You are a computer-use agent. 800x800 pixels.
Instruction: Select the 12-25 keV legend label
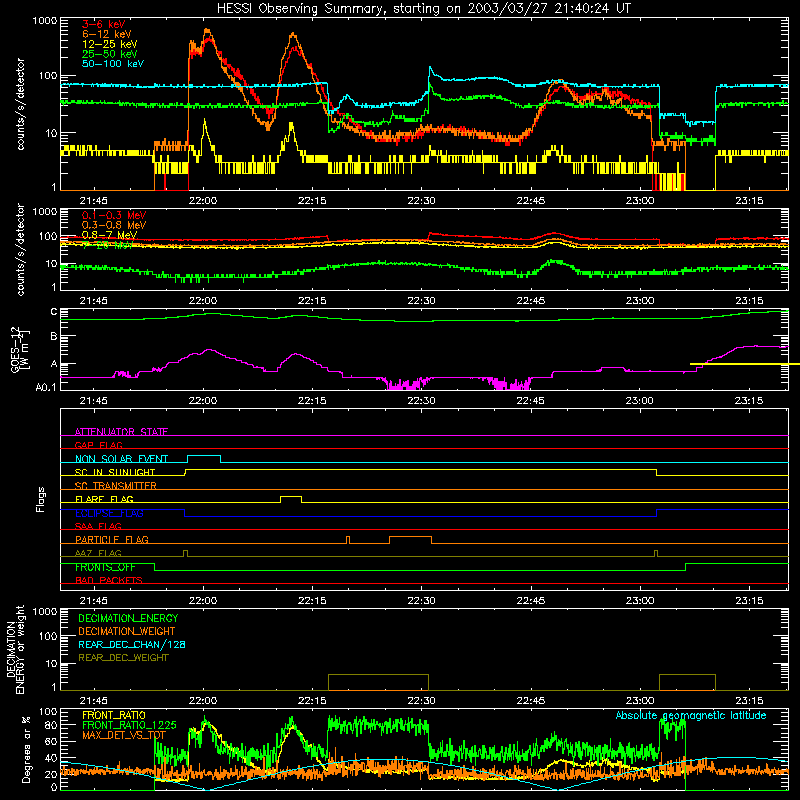point(110,44)
